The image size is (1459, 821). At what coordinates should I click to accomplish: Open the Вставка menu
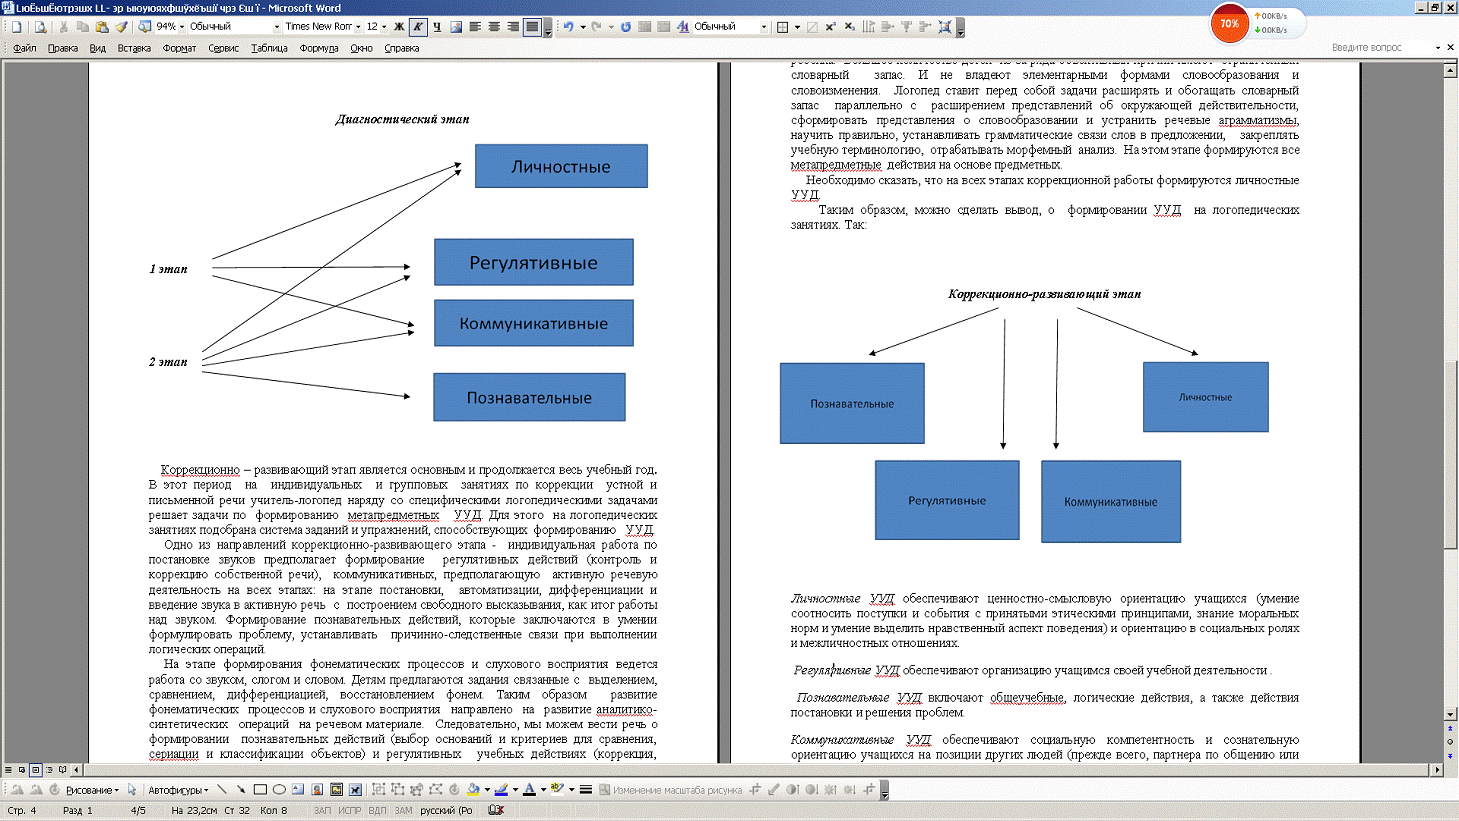coord(134,48)
